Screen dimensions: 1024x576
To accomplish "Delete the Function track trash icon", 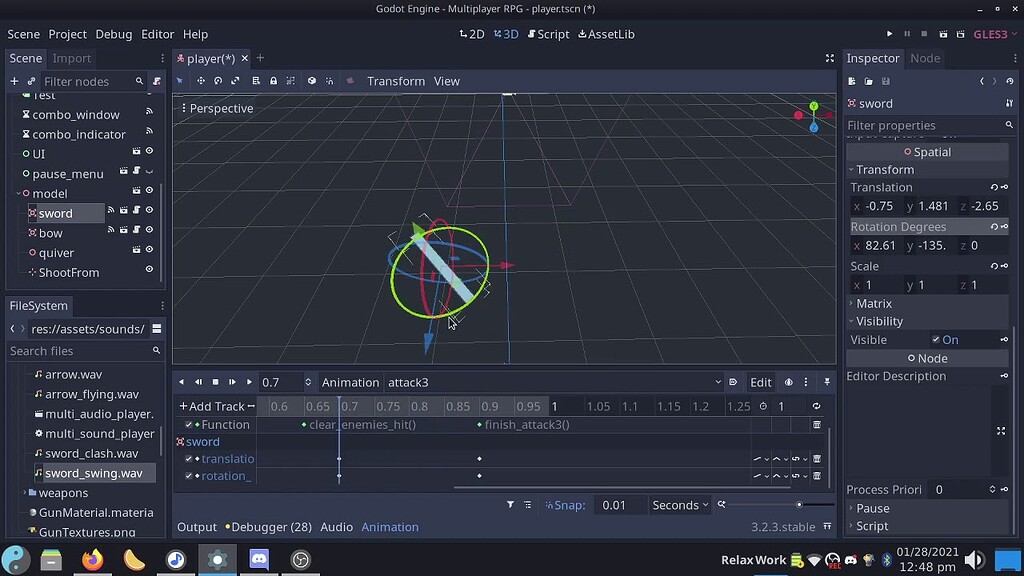I will point(817,424).
